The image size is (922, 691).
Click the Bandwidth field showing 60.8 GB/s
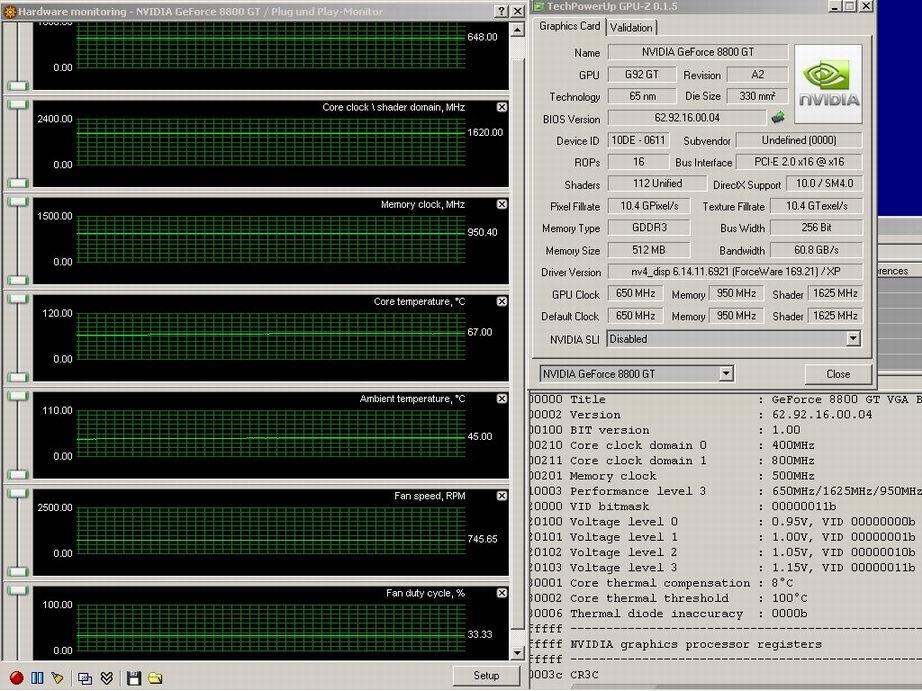pyautogui.click(x=816, y=250)
